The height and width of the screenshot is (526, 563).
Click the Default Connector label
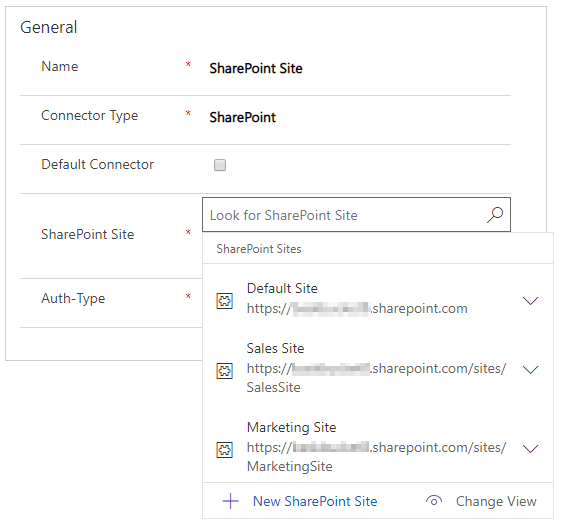click(98, 164)
